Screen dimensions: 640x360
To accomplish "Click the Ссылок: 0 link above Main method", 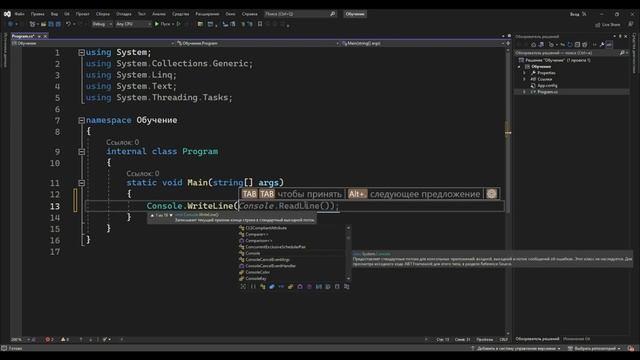I will pyautogui.click(x=142, y=173).
